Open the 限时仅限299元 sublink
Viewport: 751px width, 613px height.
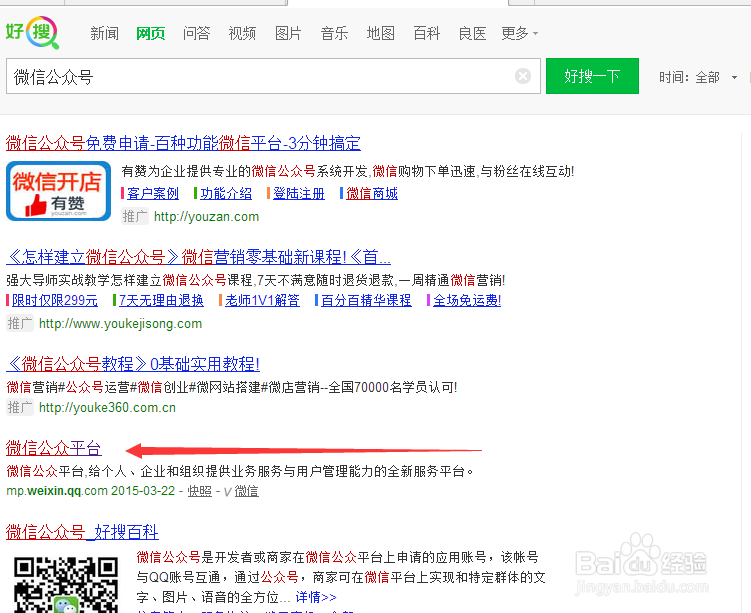point(55,300)
